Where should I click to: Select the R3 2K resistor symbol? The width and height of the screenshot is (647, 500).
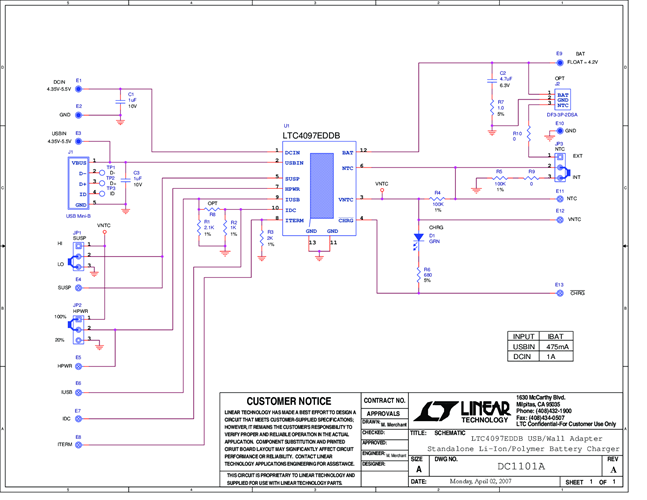[260, 238]
